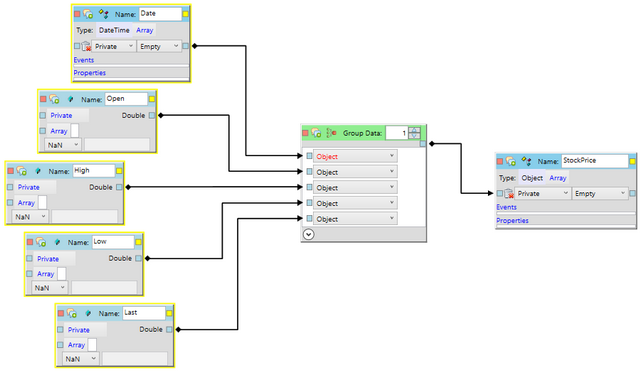640x373 pixels.
Task: Click the Array link in Date block Type row
Action: (x=144, y=30)
